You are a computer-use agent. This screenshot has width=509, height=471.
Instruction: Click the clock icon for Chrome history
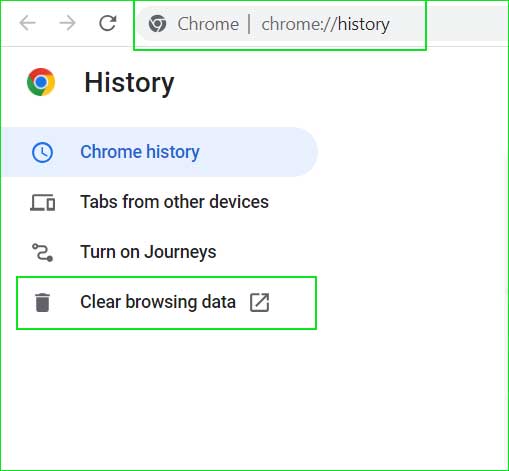pos(42,152)
